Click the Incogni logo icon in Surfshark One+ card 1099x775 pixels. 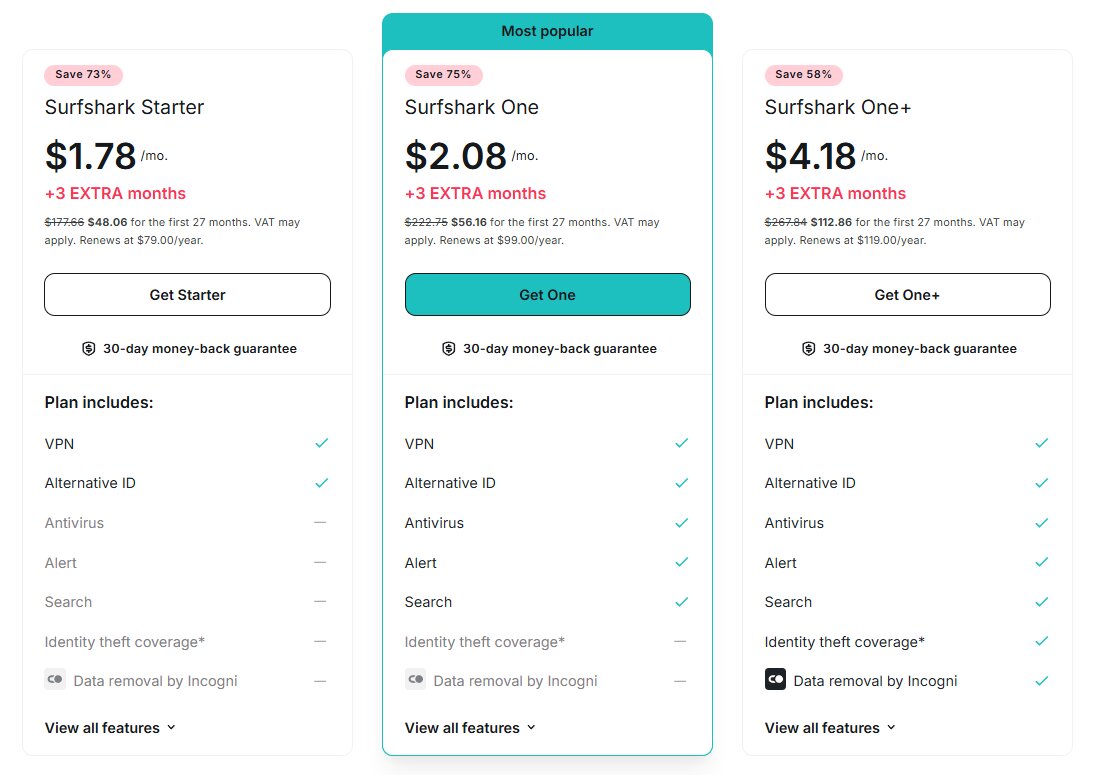click(x=775, y=680)
